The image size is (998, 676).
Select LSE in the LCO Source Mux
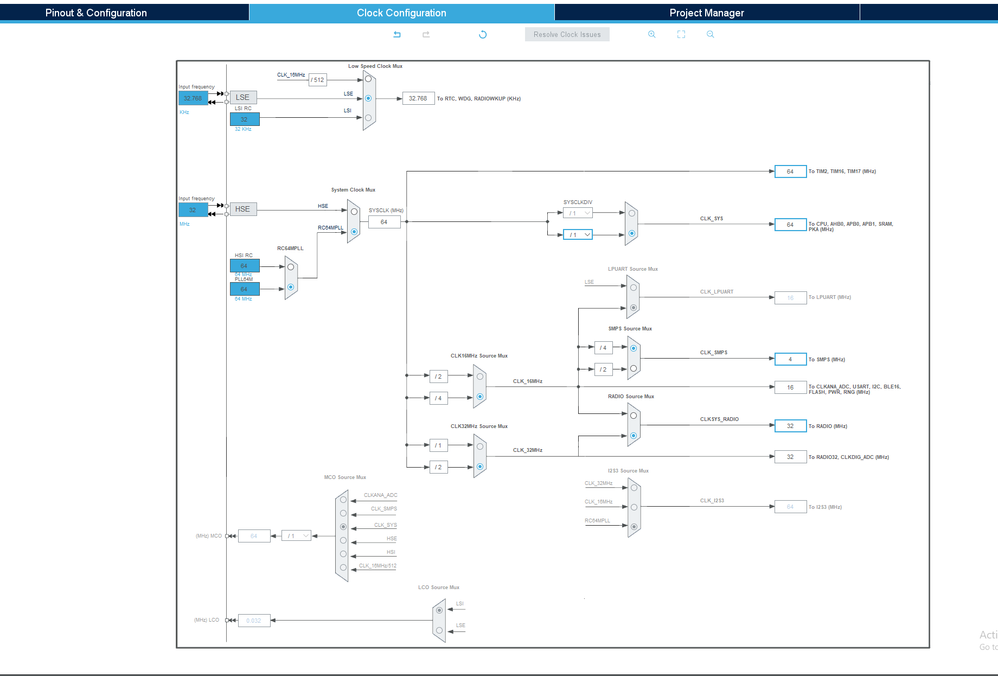pyautogui.click(x=439, y=631)
